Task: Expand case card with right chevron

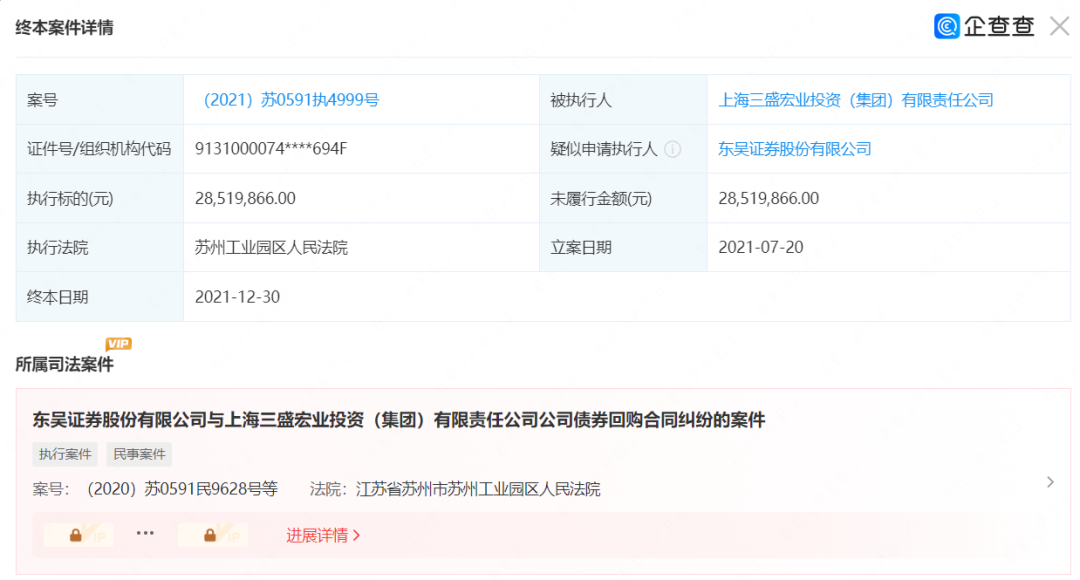Action: [1050, 482]
